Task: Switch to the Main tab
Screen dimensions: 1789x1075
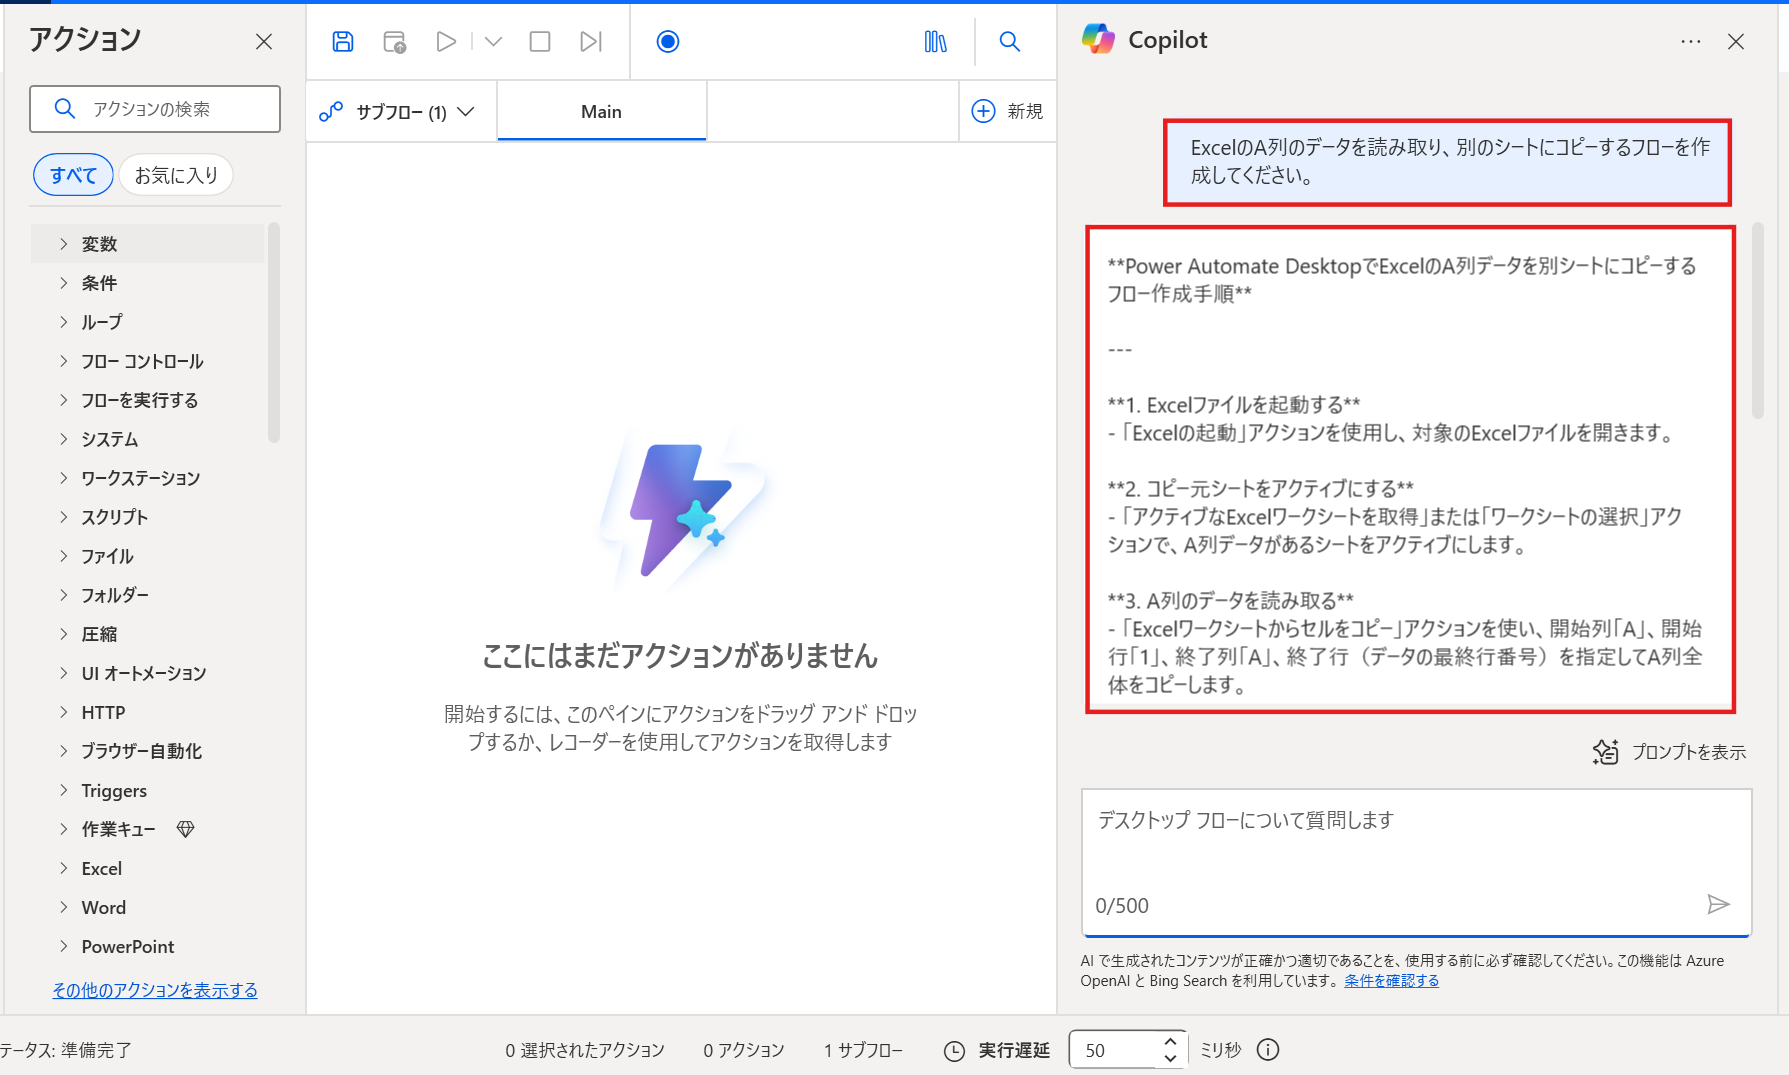Action: click(601, 112)
